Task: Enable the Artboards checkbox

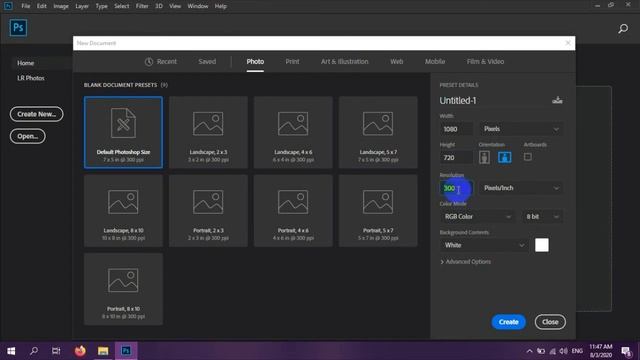Action: pos(527,157)
